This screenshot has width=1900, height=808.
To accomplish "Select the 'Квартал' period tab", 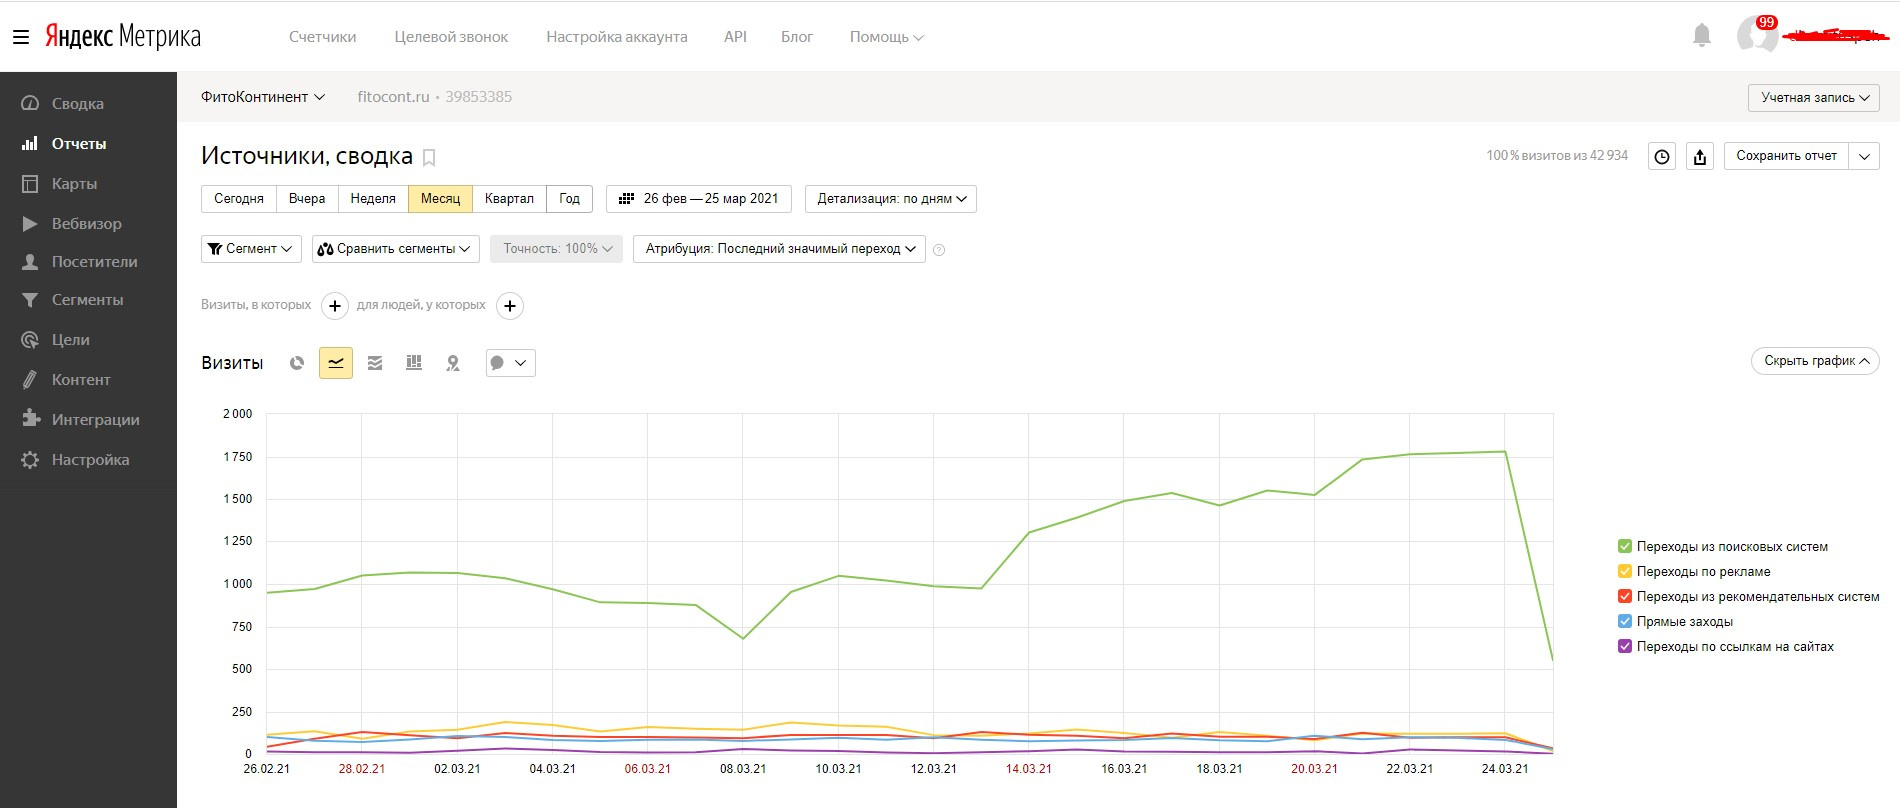I will point(509,199).
